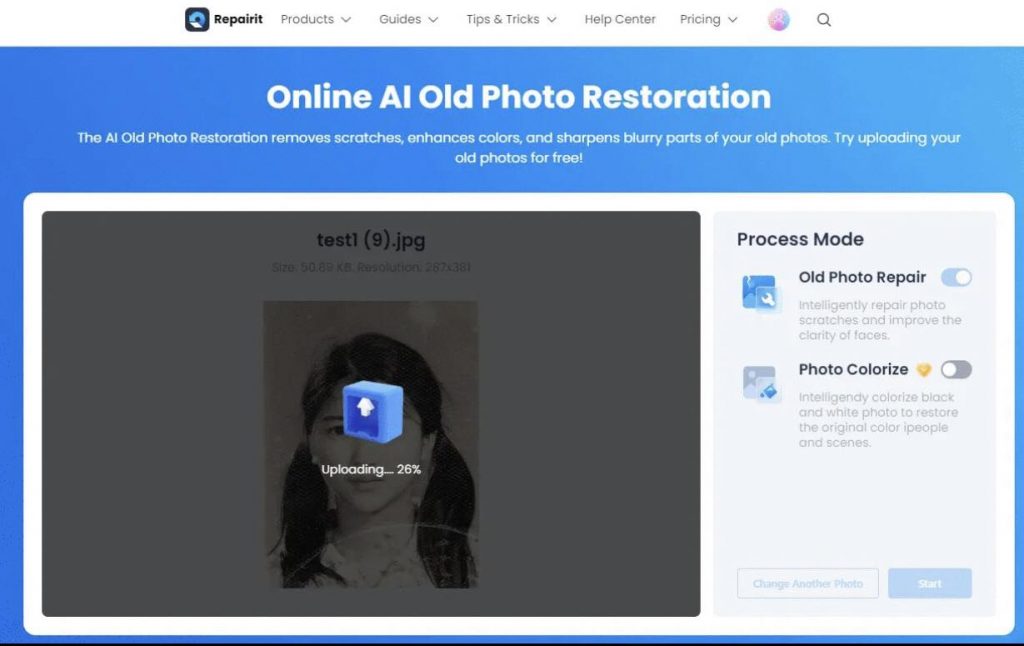Image resolution: width=1024 pixels, height=646 pixels.
Task: Expand the Pricing dropdown menu
Action: pos(708,20)
